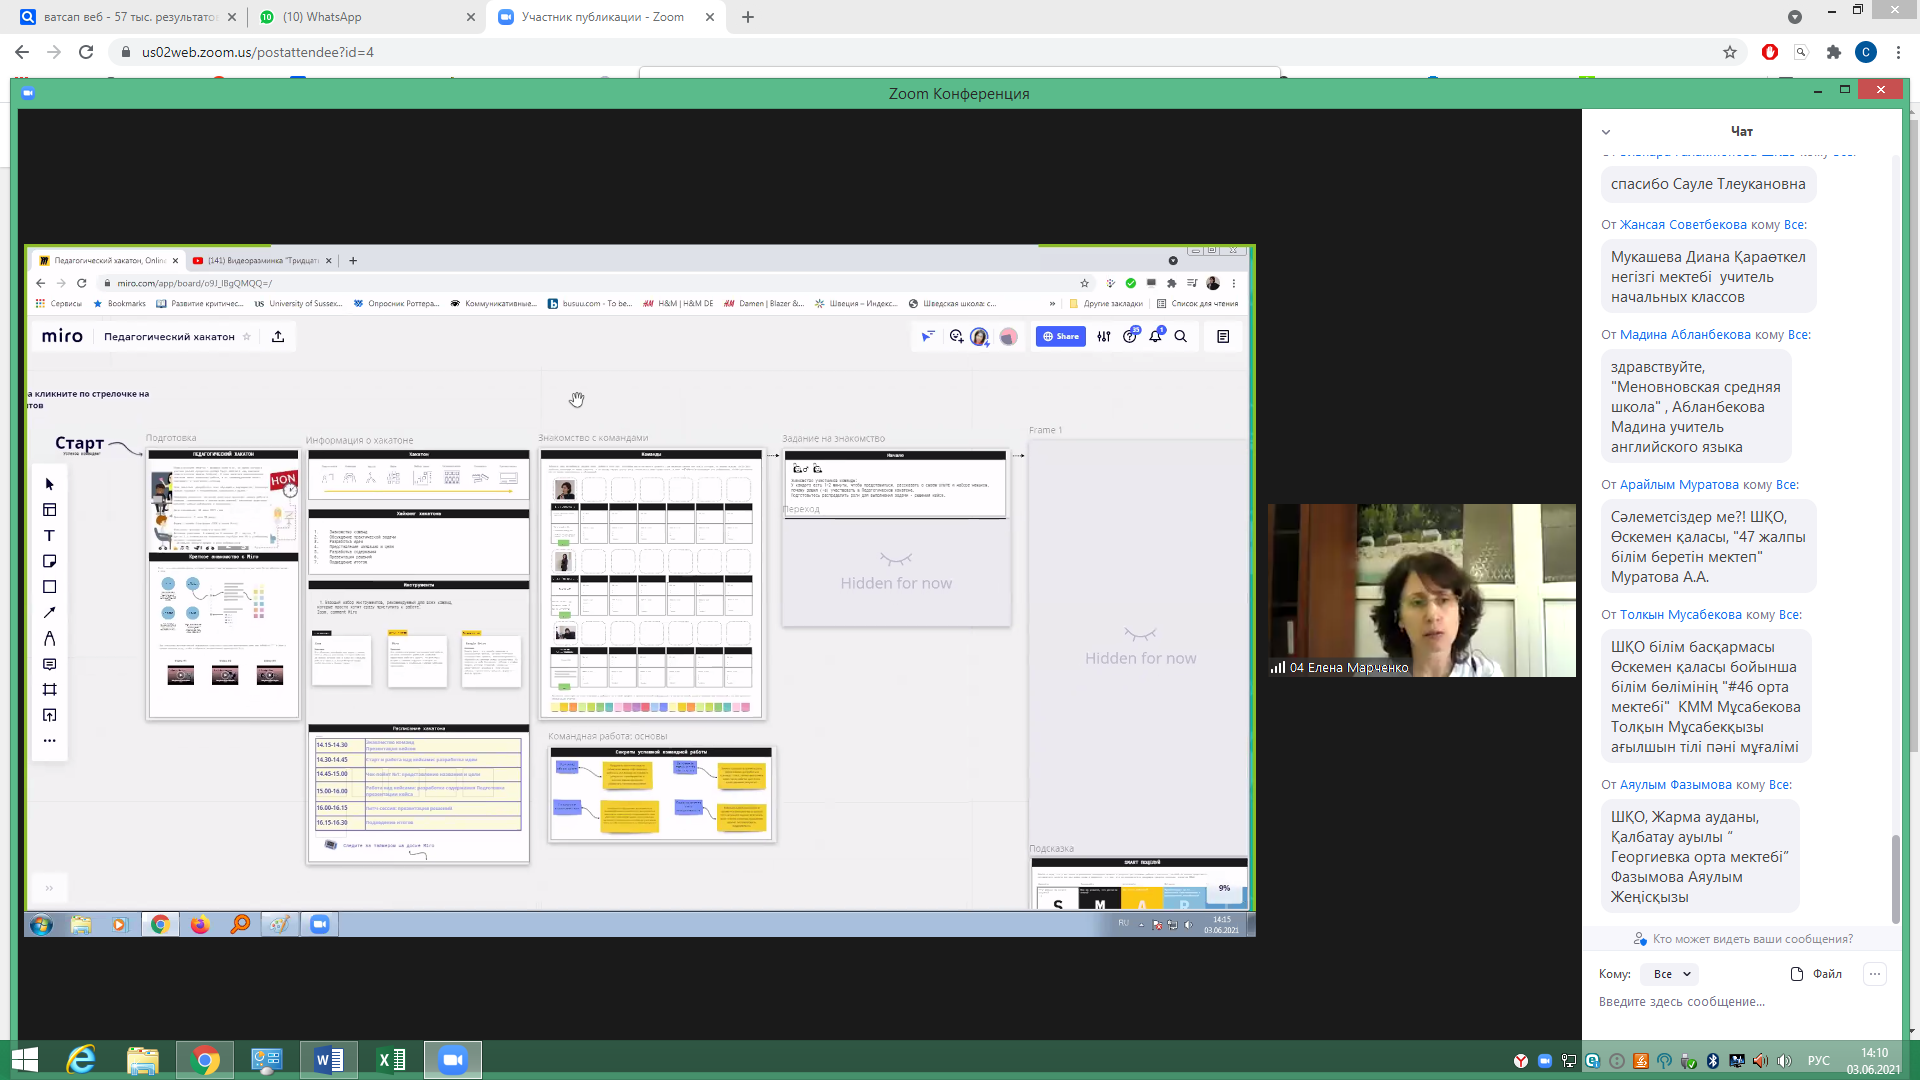1920x1080 pixels.
Task: Open a new browser tab
Action: [x=748, y=17]
